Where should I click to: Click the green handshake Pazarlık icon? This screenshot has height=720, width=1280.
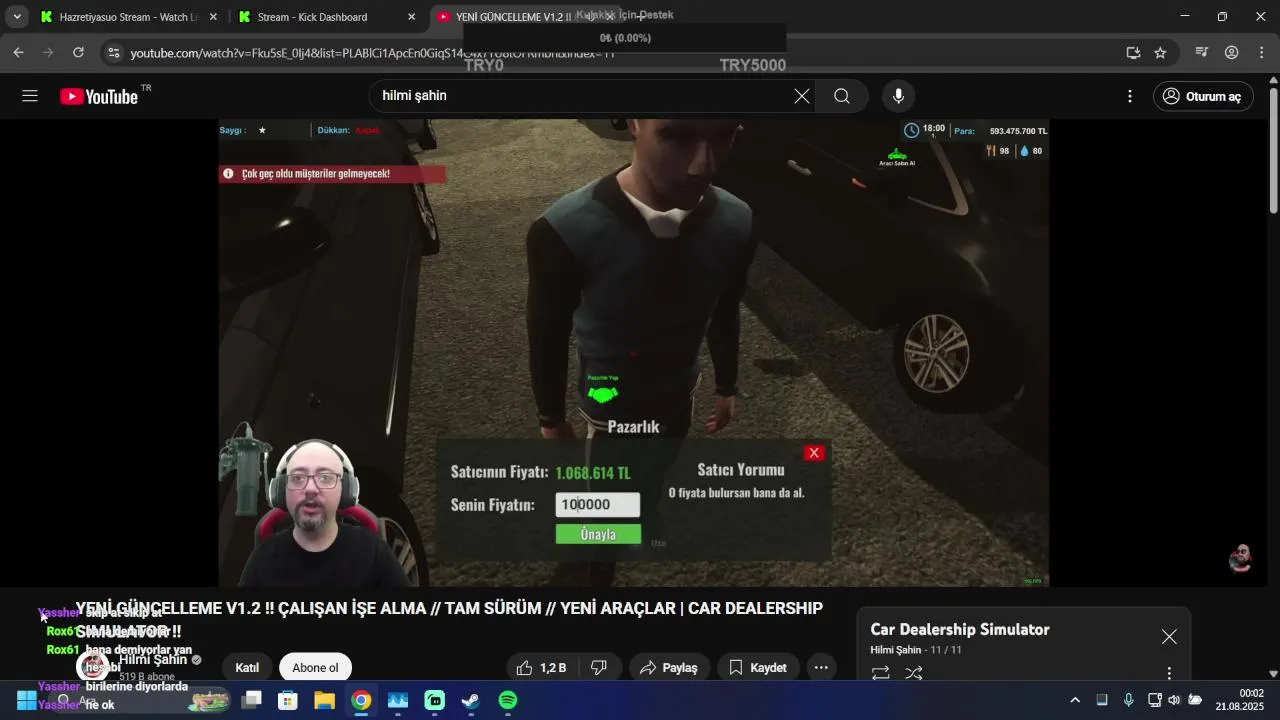[x=603, y=395]
